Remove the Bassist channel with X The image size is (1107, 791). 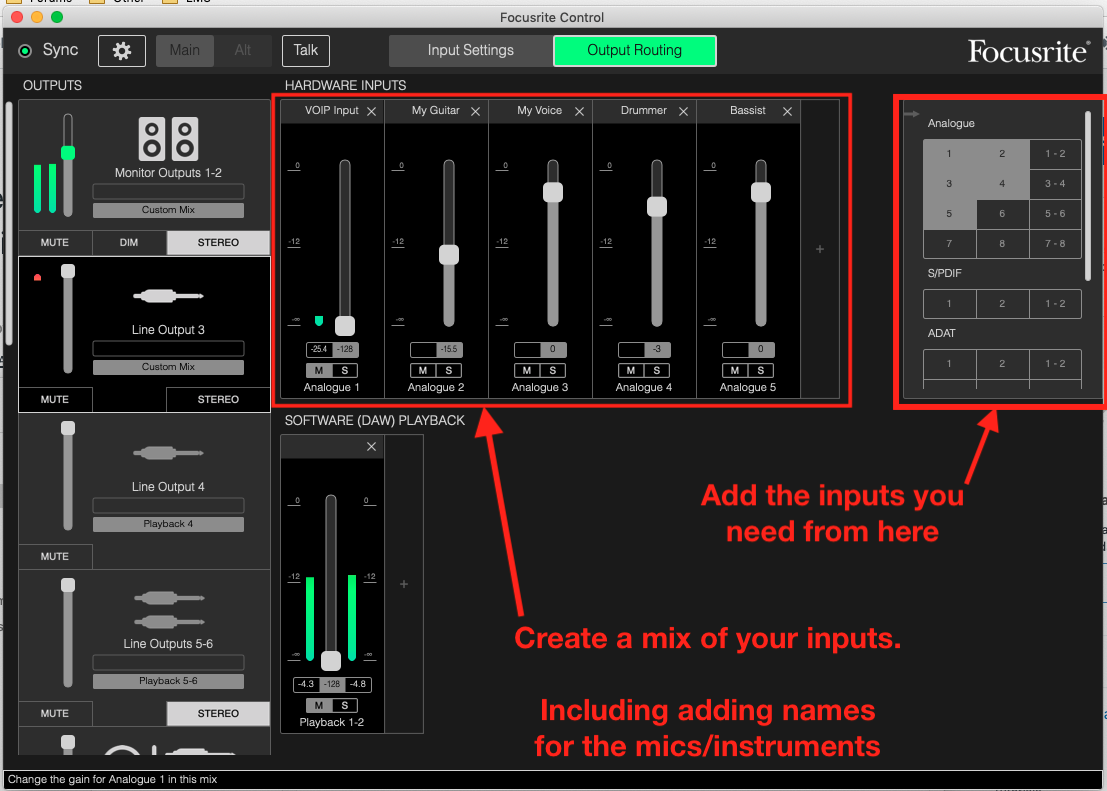tap(787, 112)
